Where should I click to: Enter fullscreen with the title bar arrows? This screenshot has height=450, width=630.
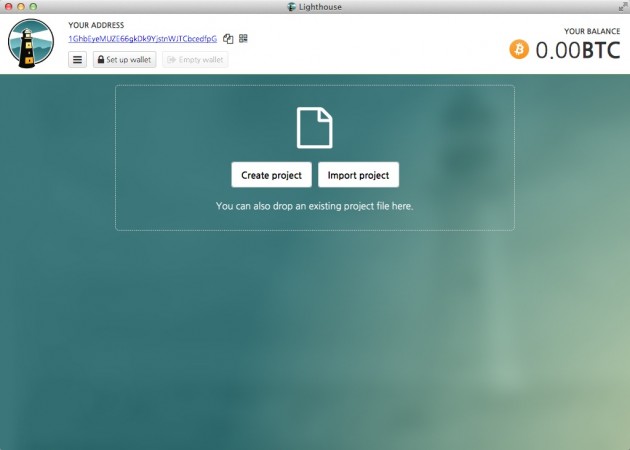click(x=622, y=7)
